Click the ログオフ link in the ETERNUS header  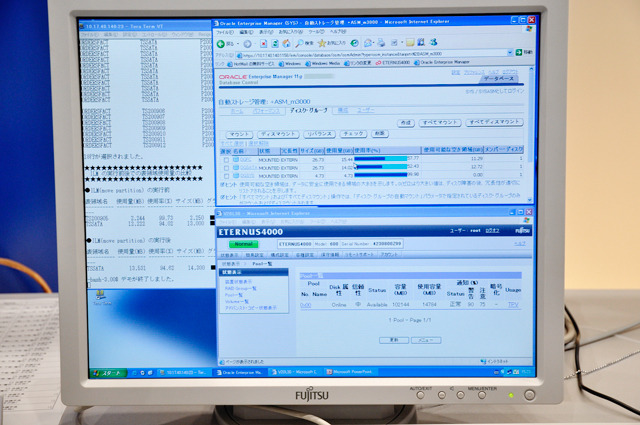pos(492,231)
